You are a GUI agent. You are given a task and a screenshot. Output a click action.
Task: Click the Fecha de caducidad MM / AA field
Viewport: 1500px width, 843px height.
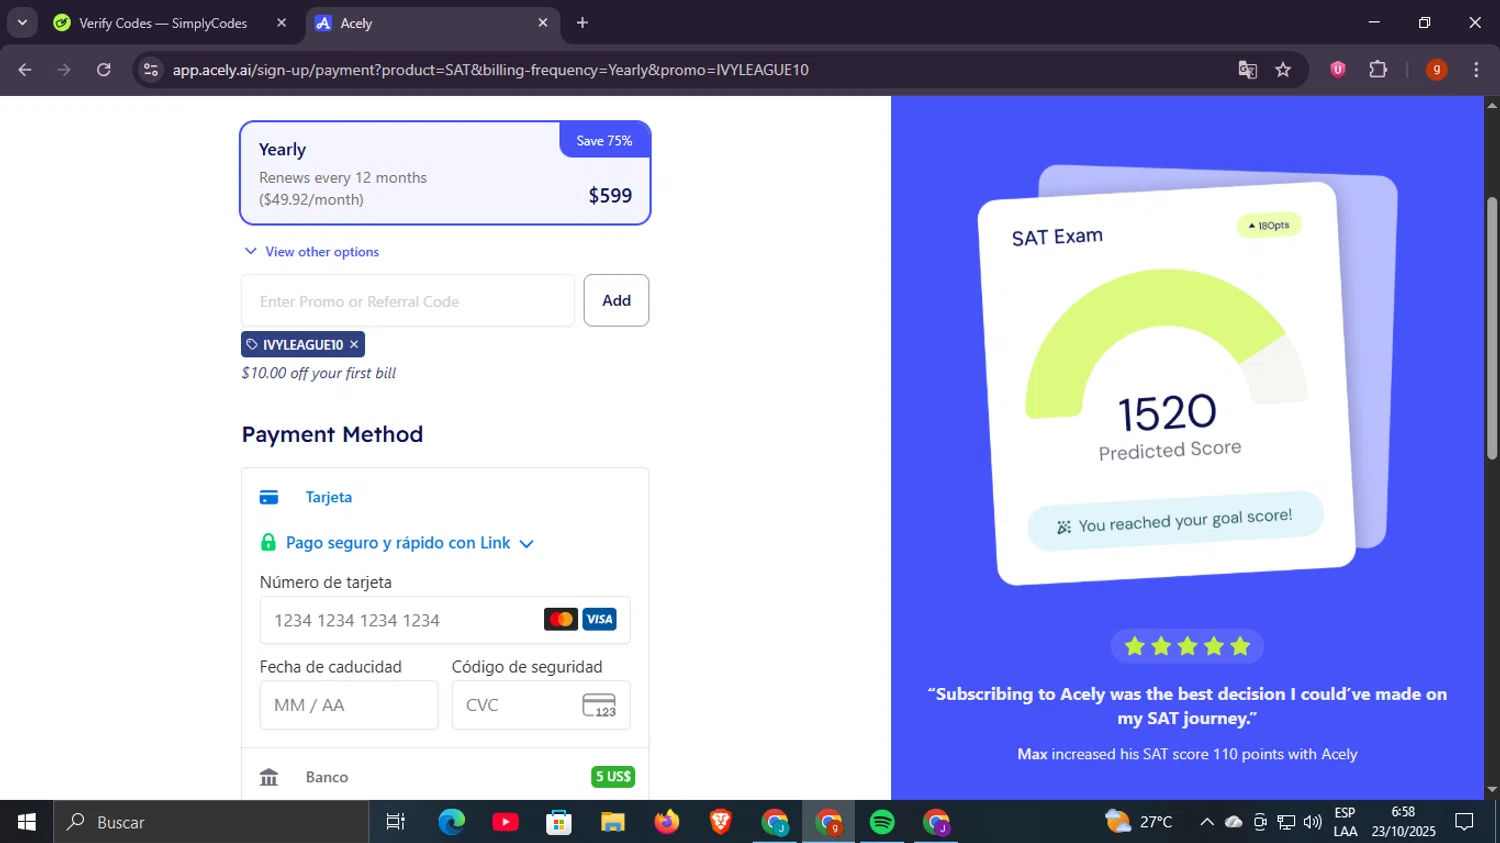(349, 705)
